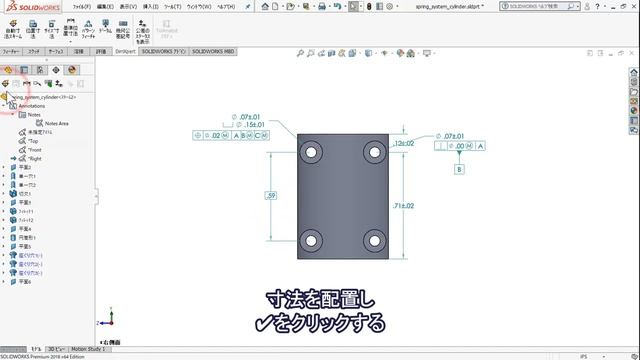The image size is (640, 360).
Task: Open the ファイル(F) menu
Action: point(82,7)
